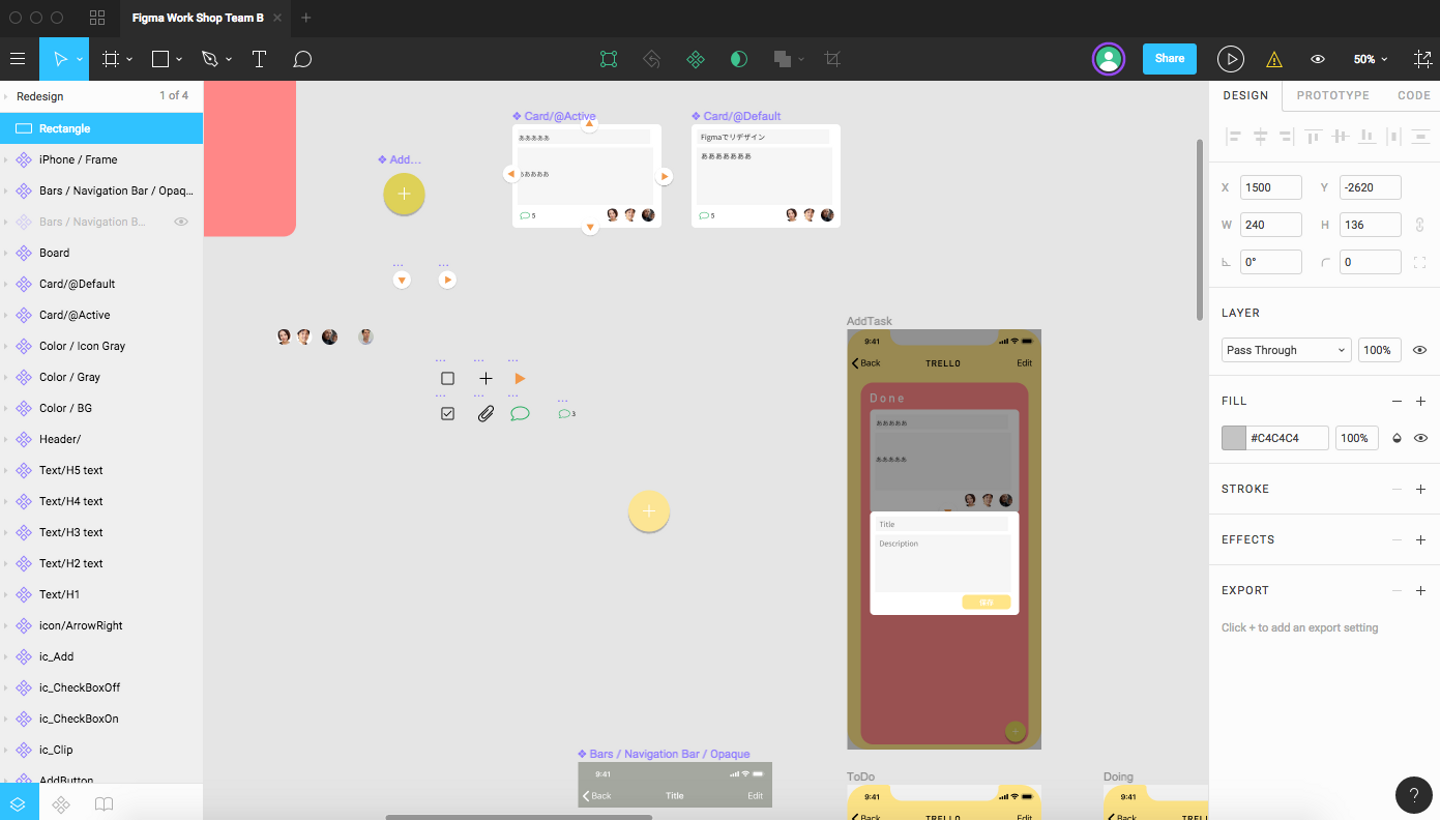Open a new tab with plus
This screenshot has height=820, width=1440.
[x=306, y=18]
